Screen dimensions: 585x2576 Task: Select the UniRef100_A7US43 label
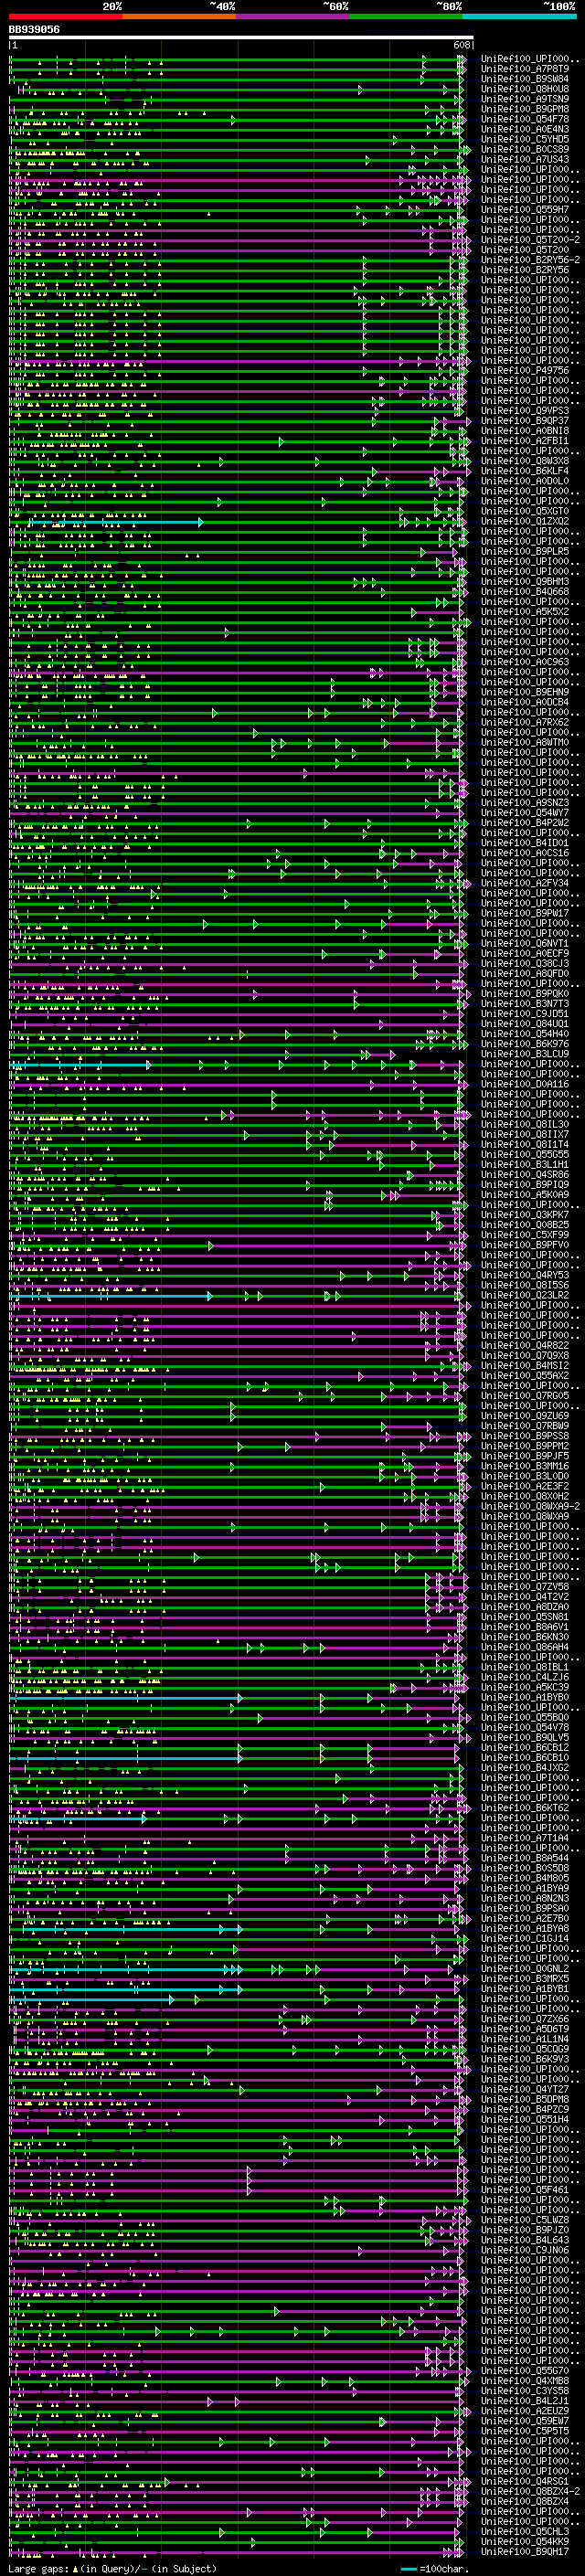point(525,159)
